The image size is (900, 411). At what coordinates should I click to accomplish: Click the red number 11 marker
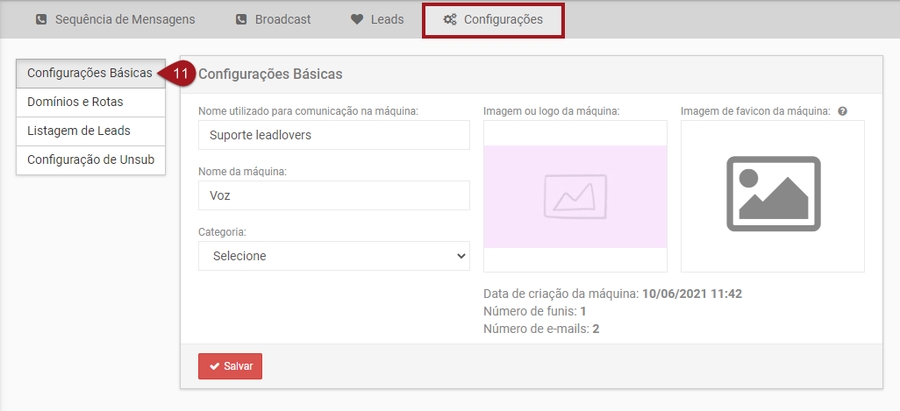tap(181, 73)
